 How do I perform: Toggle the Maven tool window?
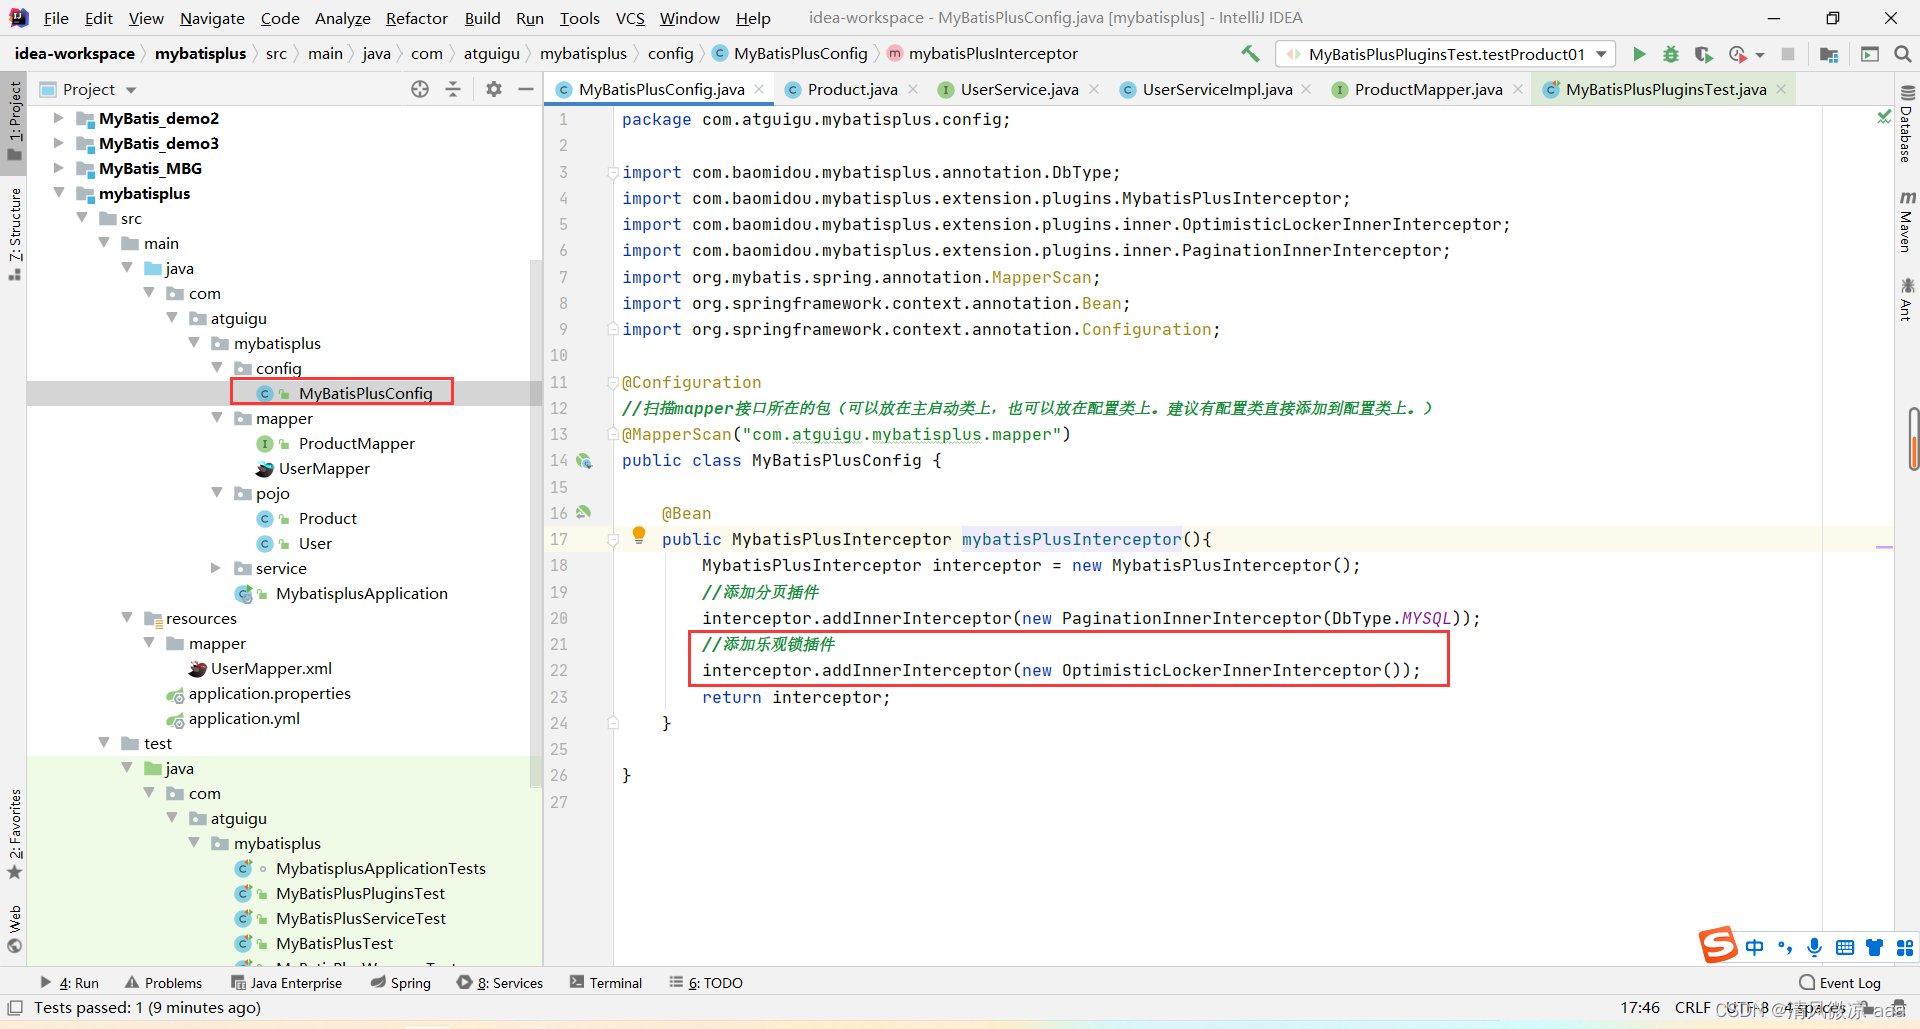pyautogui.click(x=1906, y=222)
